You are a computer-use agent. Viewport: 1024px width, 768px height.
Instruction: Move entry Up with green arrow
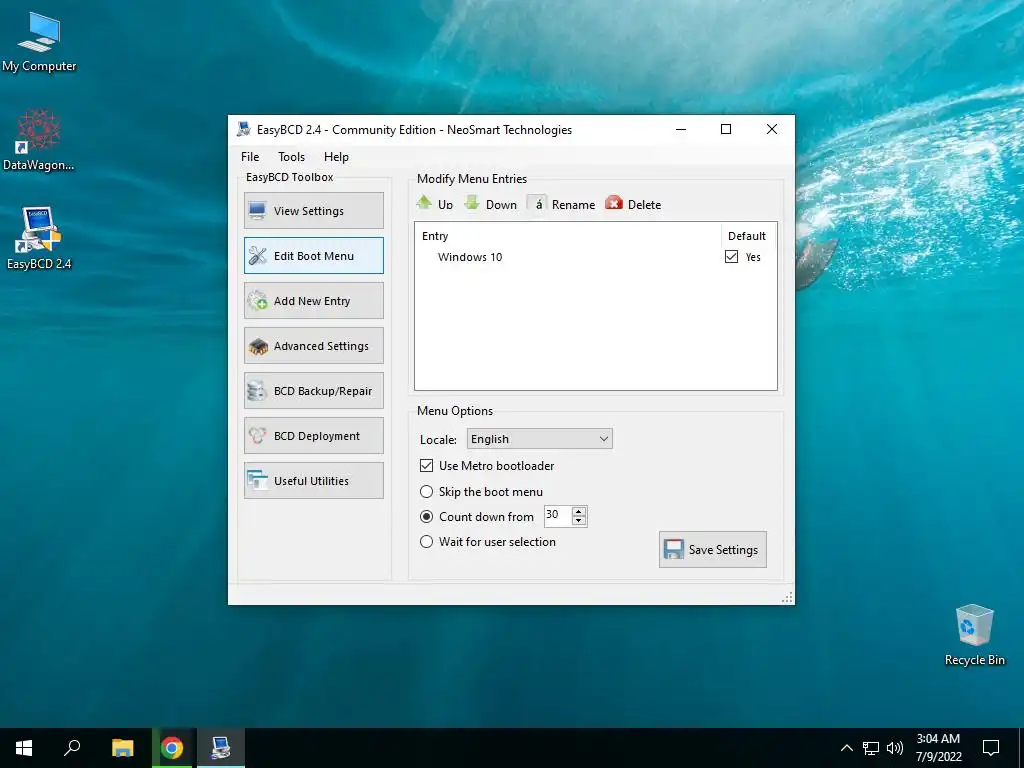[434, 204]
